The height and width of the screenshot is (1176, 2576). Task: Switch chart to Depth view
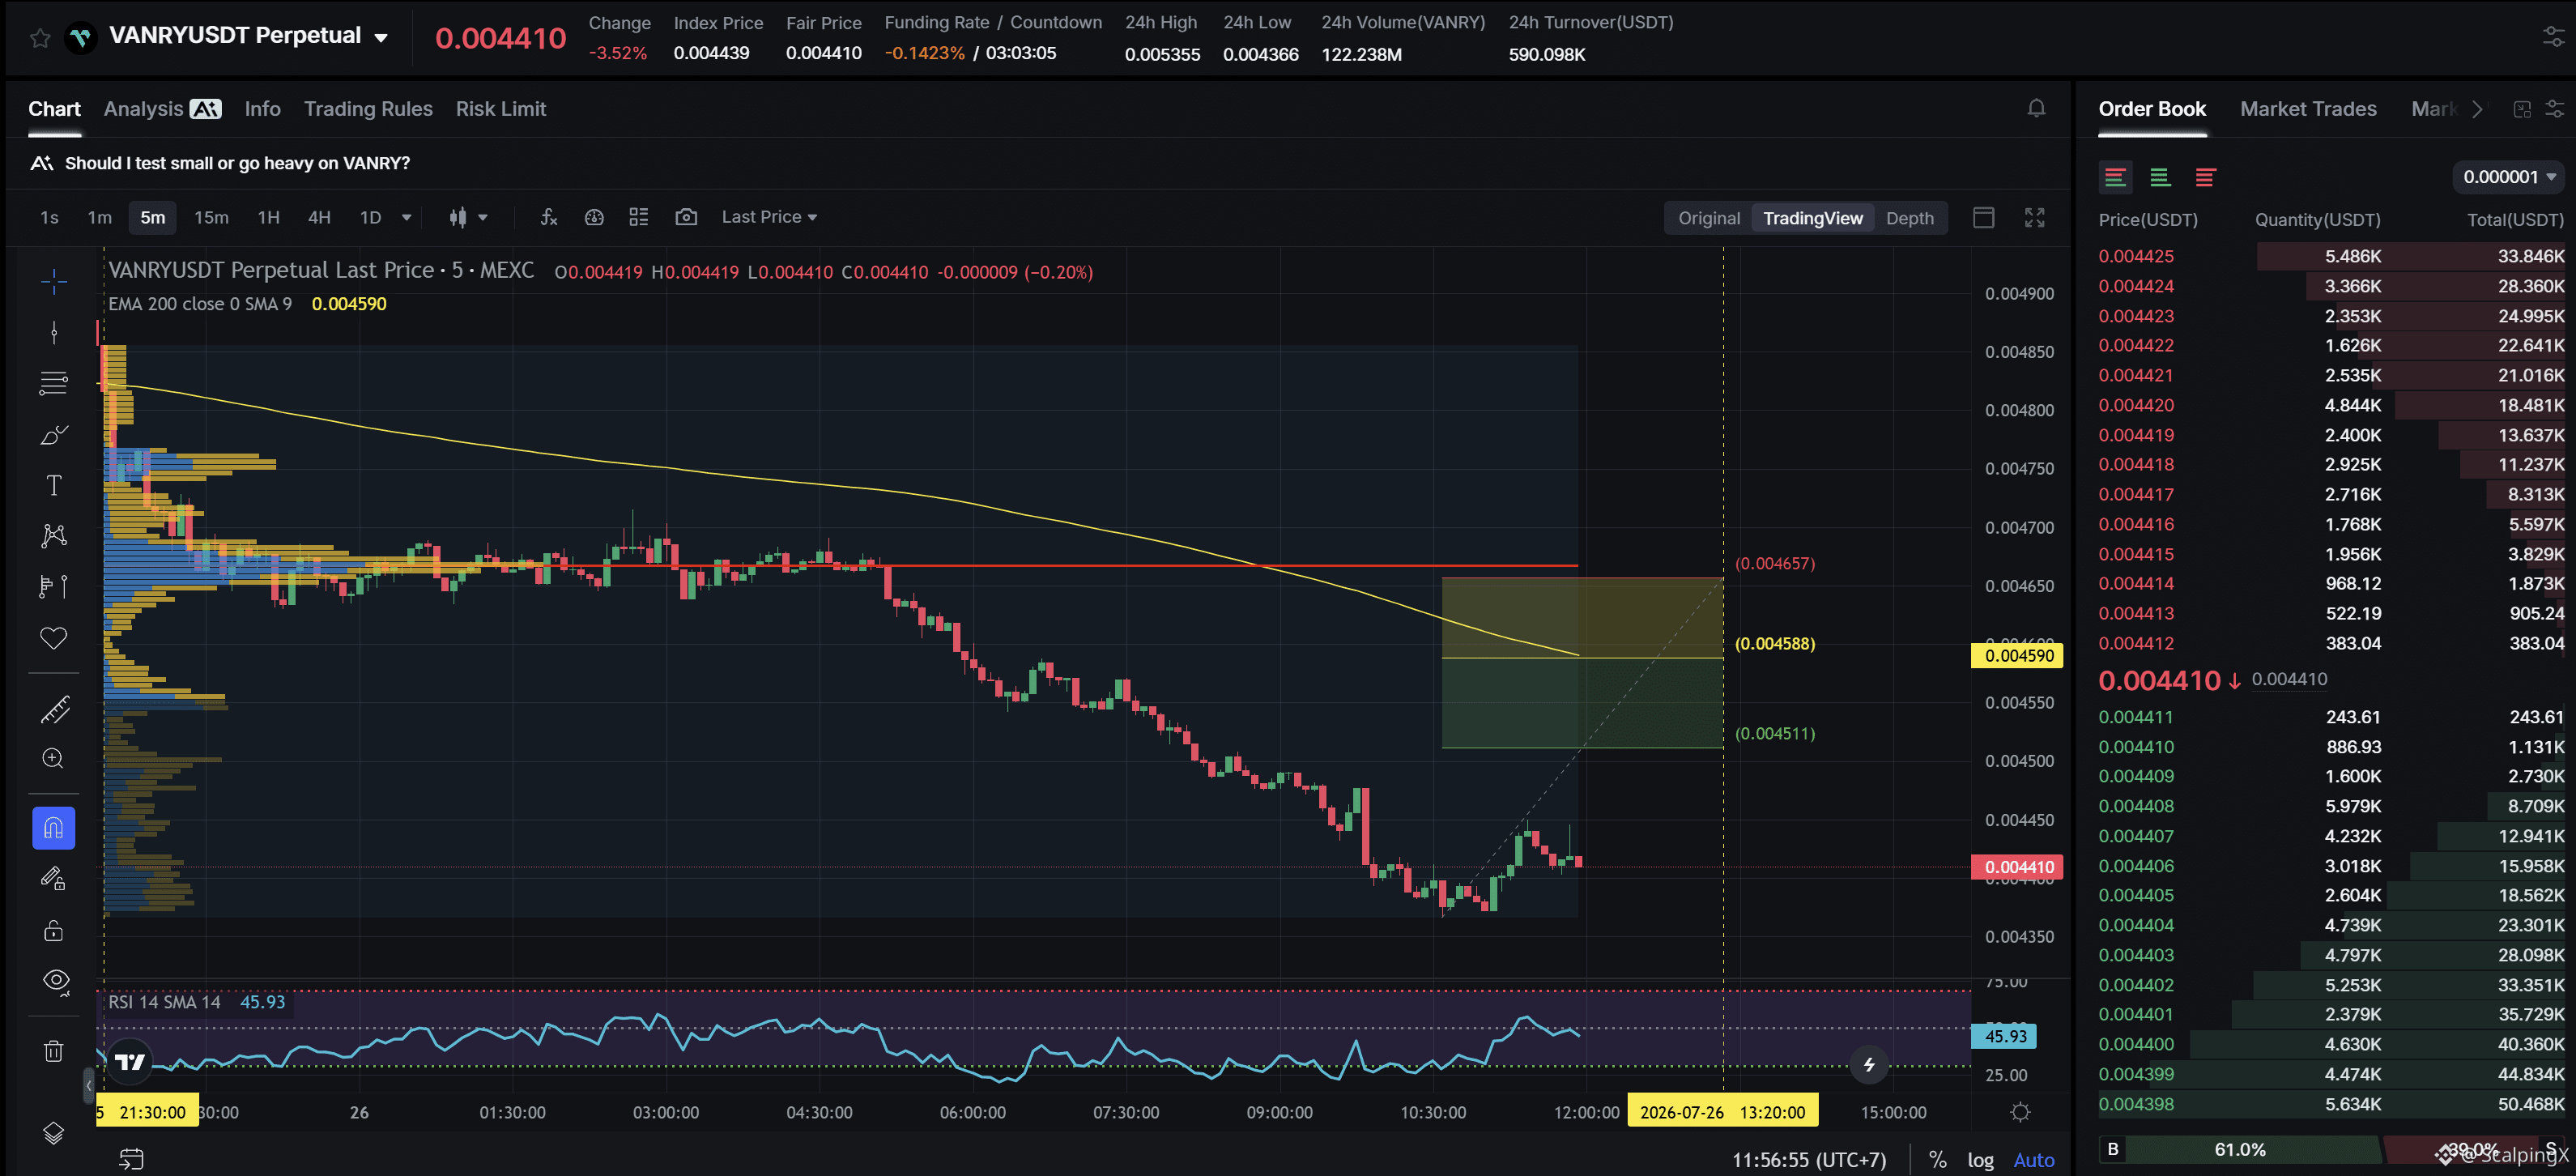tap(1909, 218)
